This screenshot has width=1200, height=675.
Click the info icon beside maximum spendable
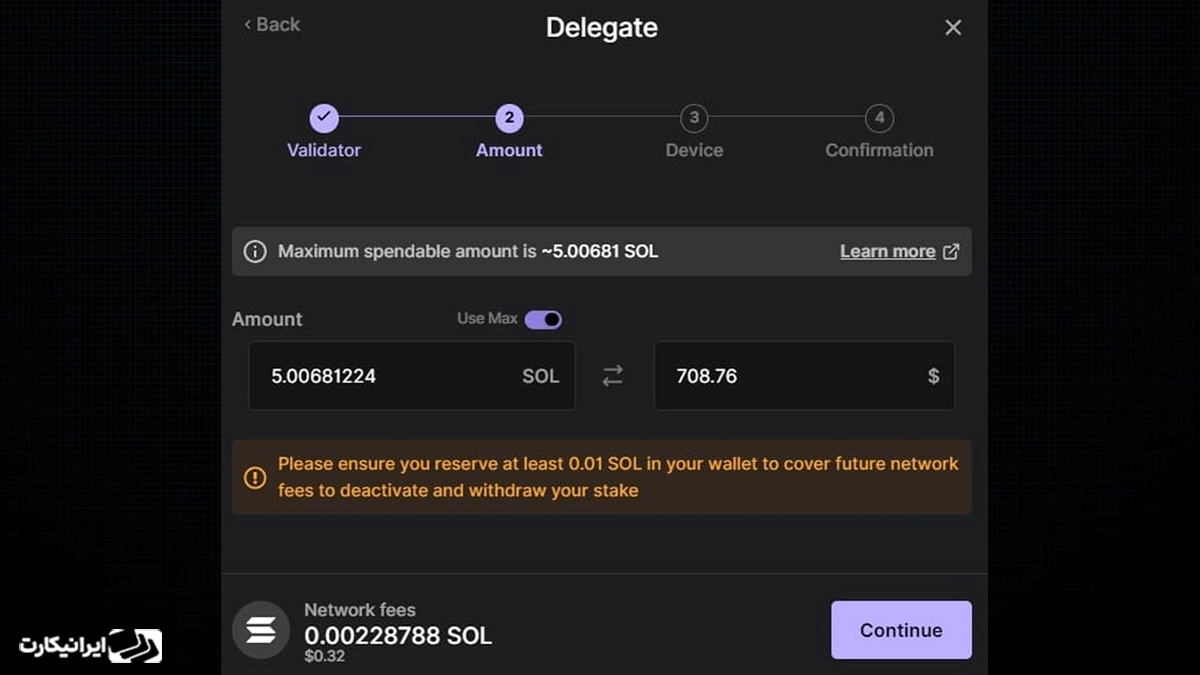tap(255, 252)
